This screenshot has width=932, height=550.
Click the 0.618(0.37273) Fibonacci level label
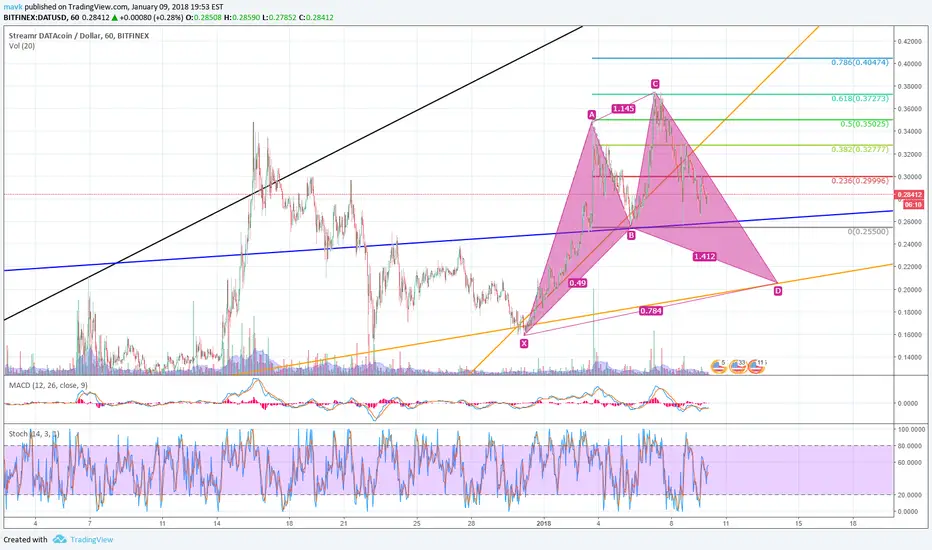(x=859, y=99)
